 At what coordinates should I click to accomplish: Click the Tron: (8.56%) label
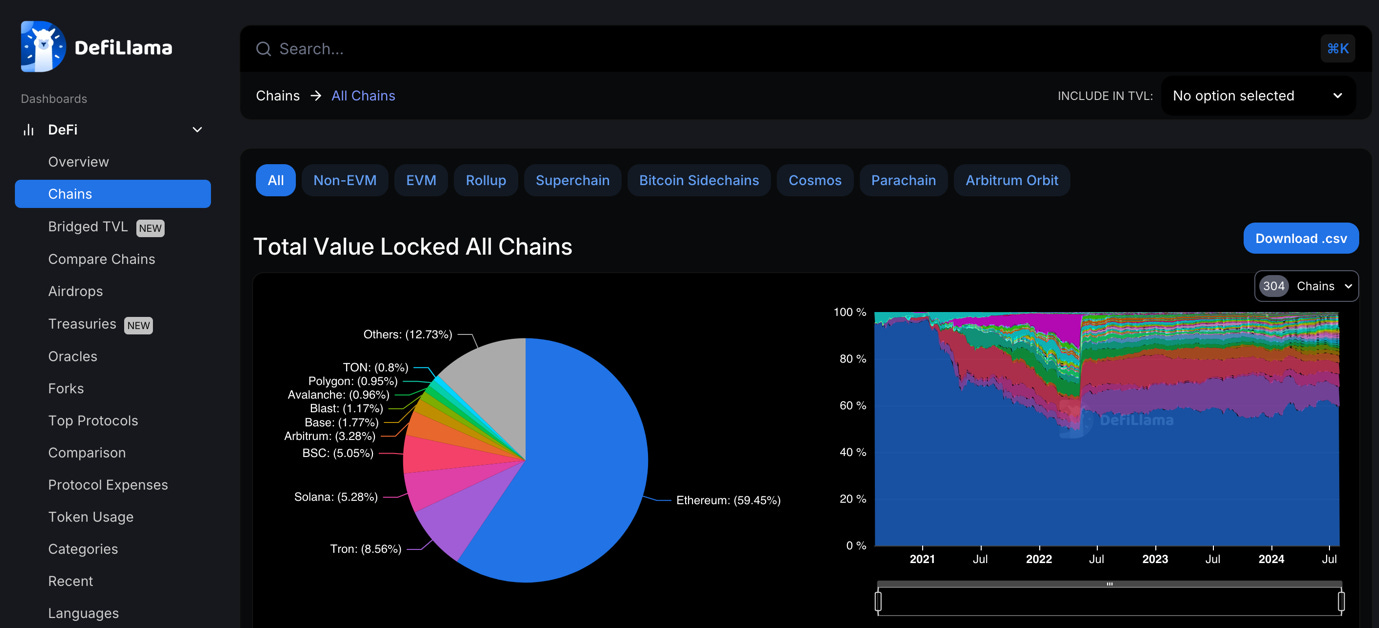[365, 549]
